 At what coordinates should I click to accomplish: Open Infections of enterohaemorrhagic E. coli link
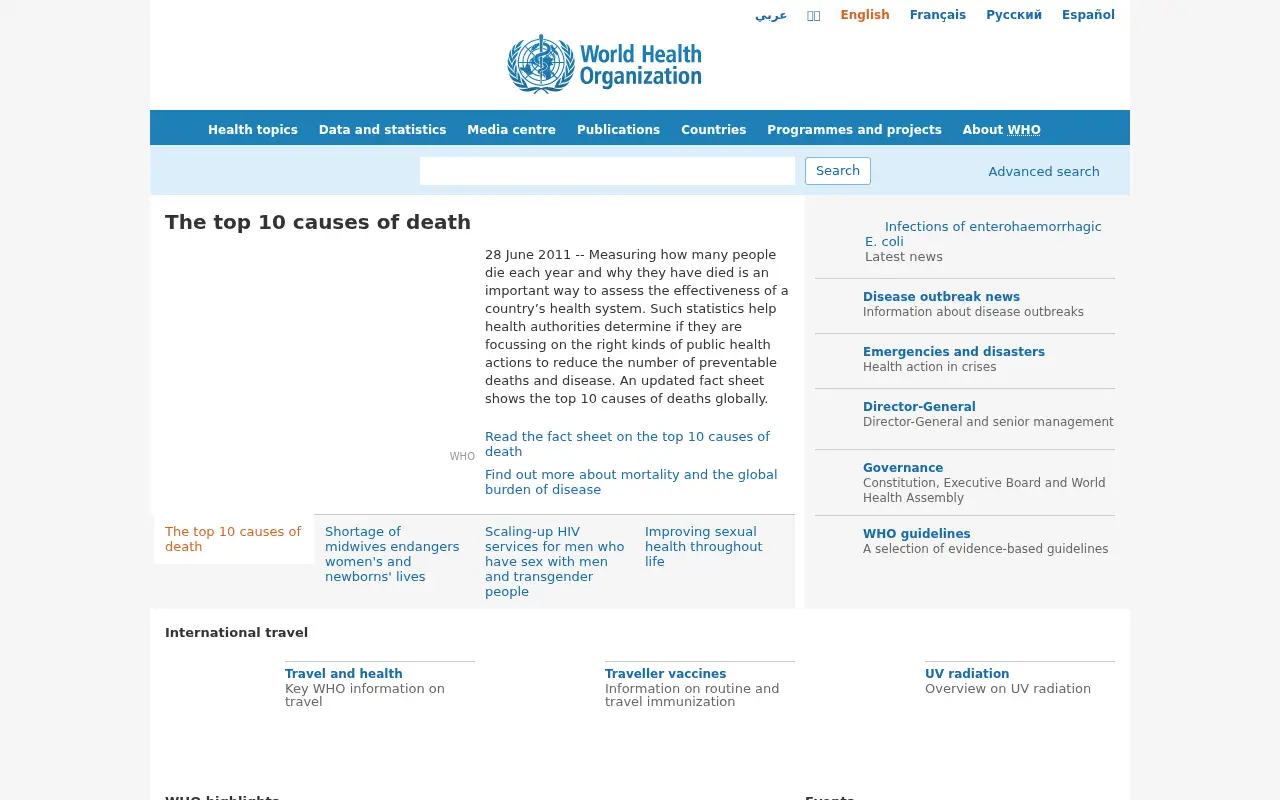(983, 234)
